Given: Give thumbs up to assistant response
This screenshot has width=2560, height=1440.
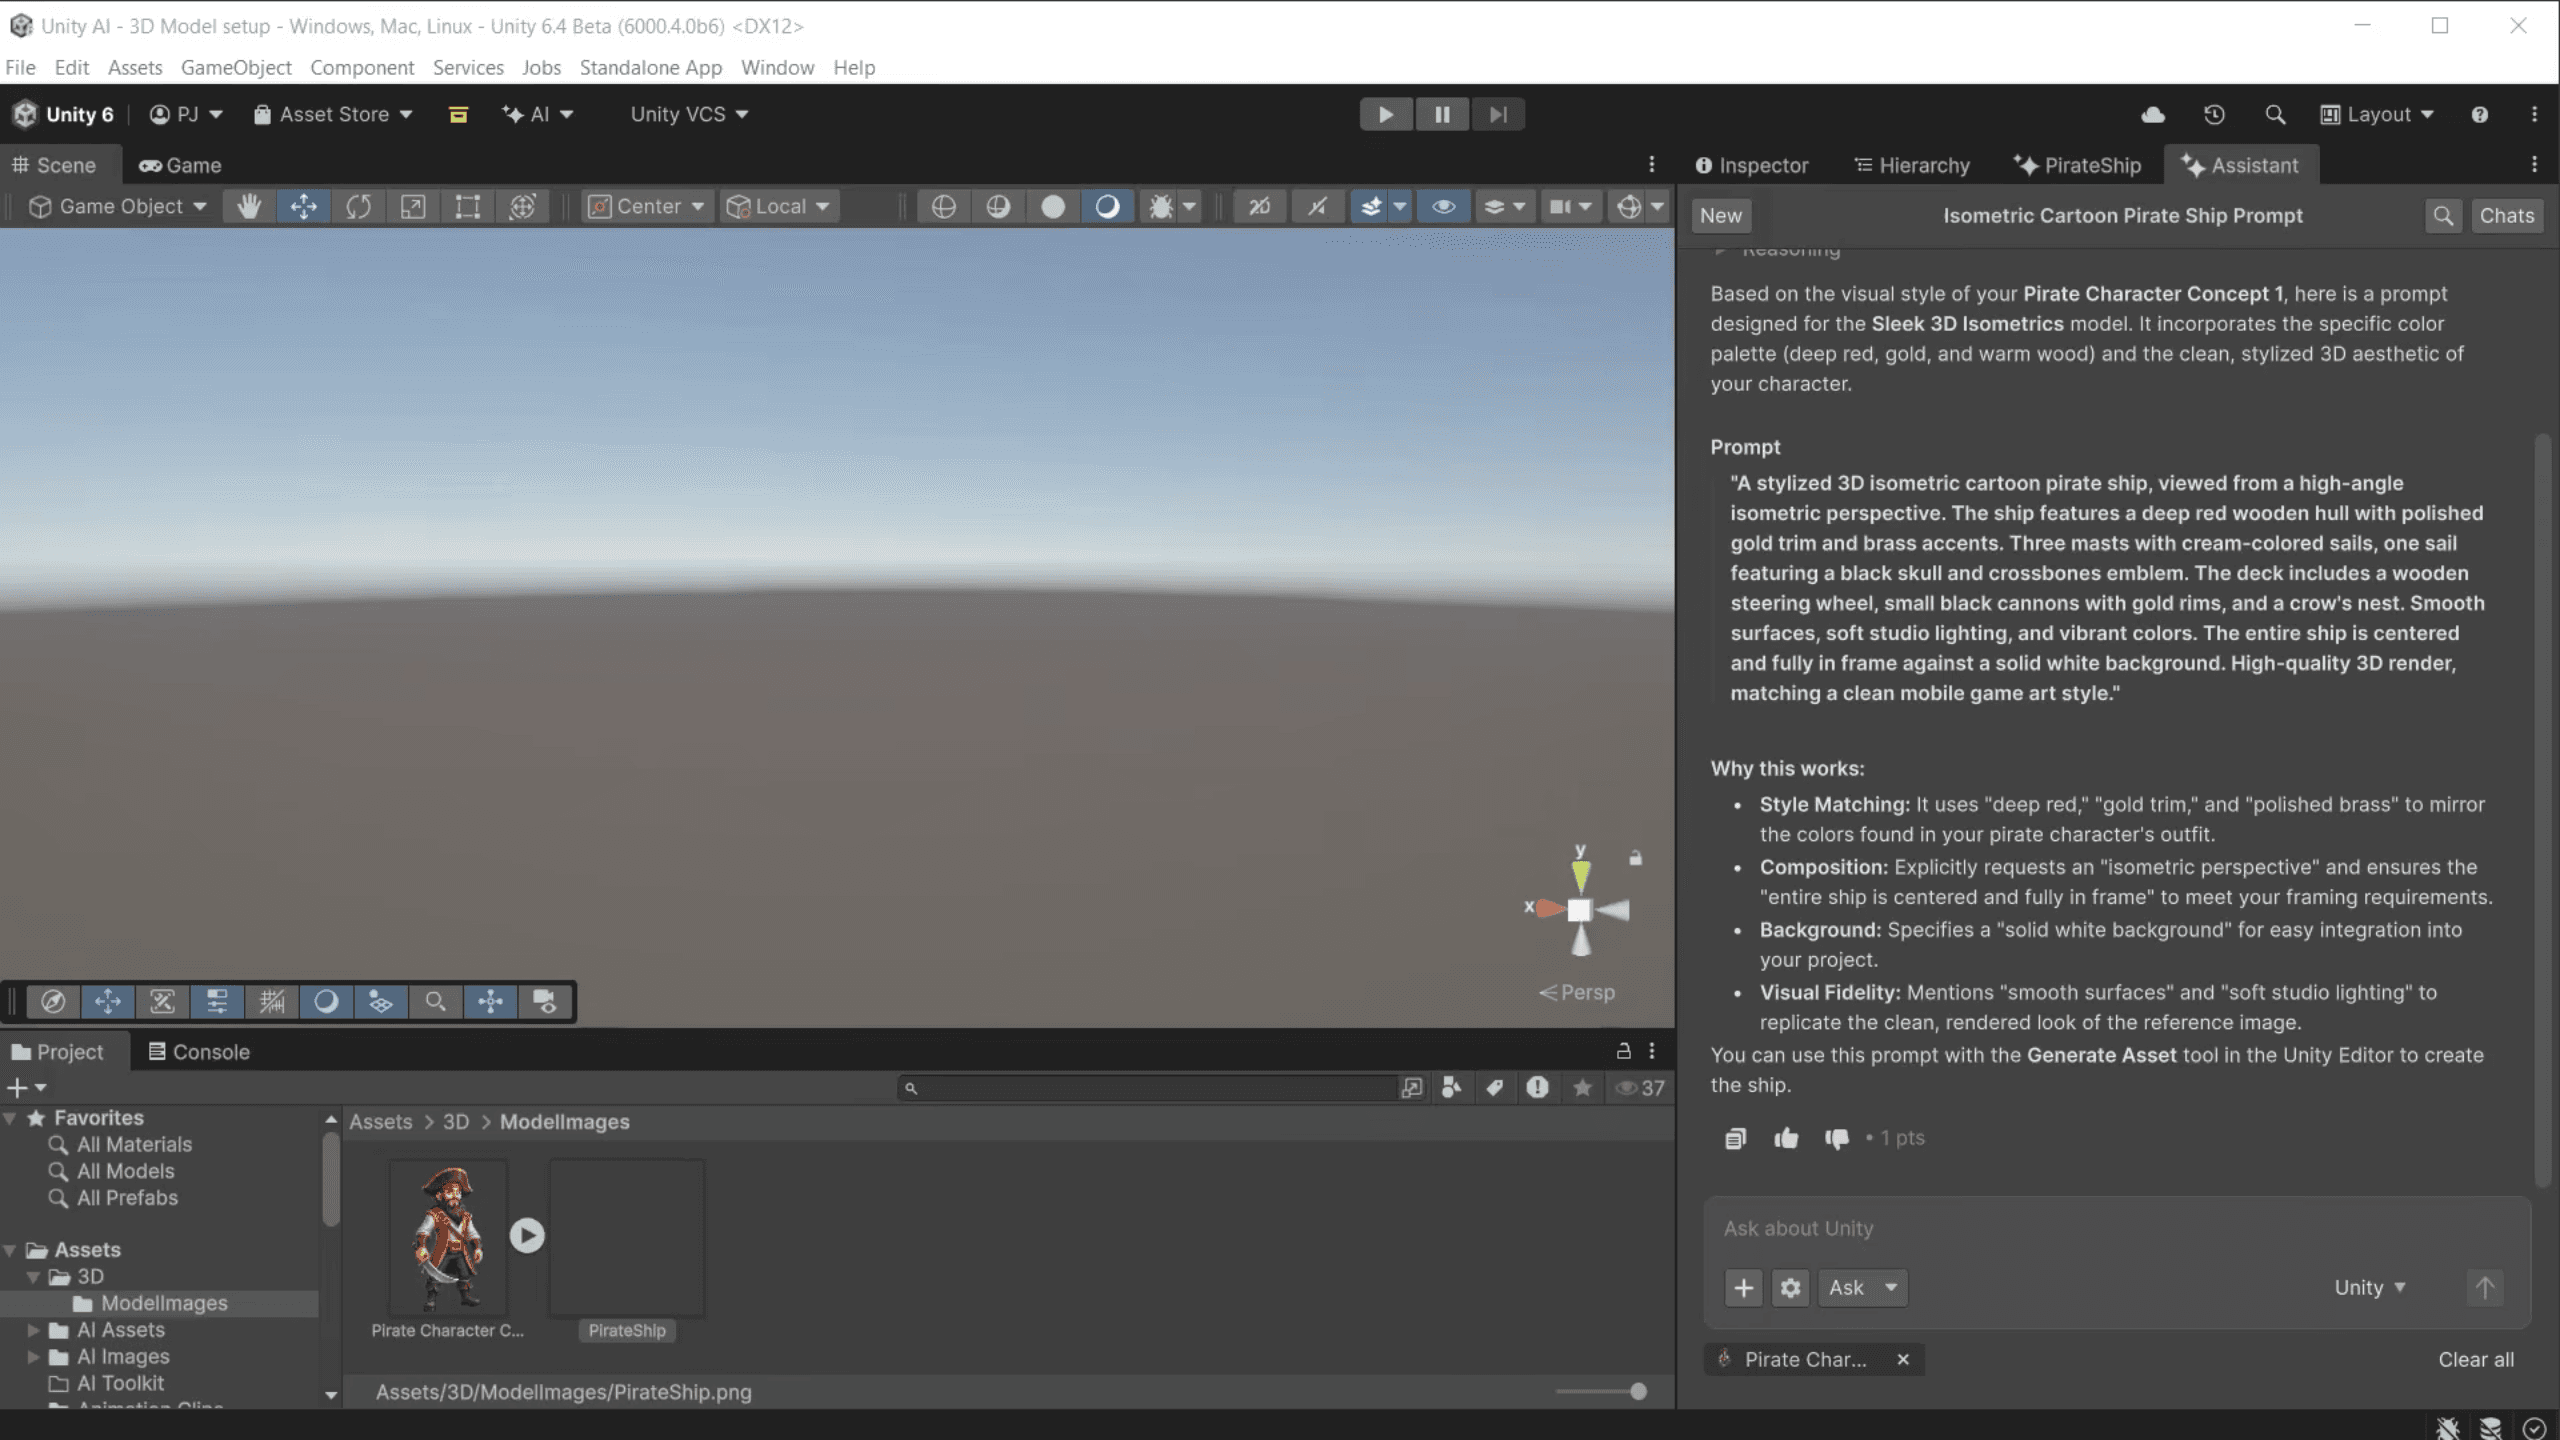Looking at the screenshot, I should pyautogui.click(x=1786, y=1138).
